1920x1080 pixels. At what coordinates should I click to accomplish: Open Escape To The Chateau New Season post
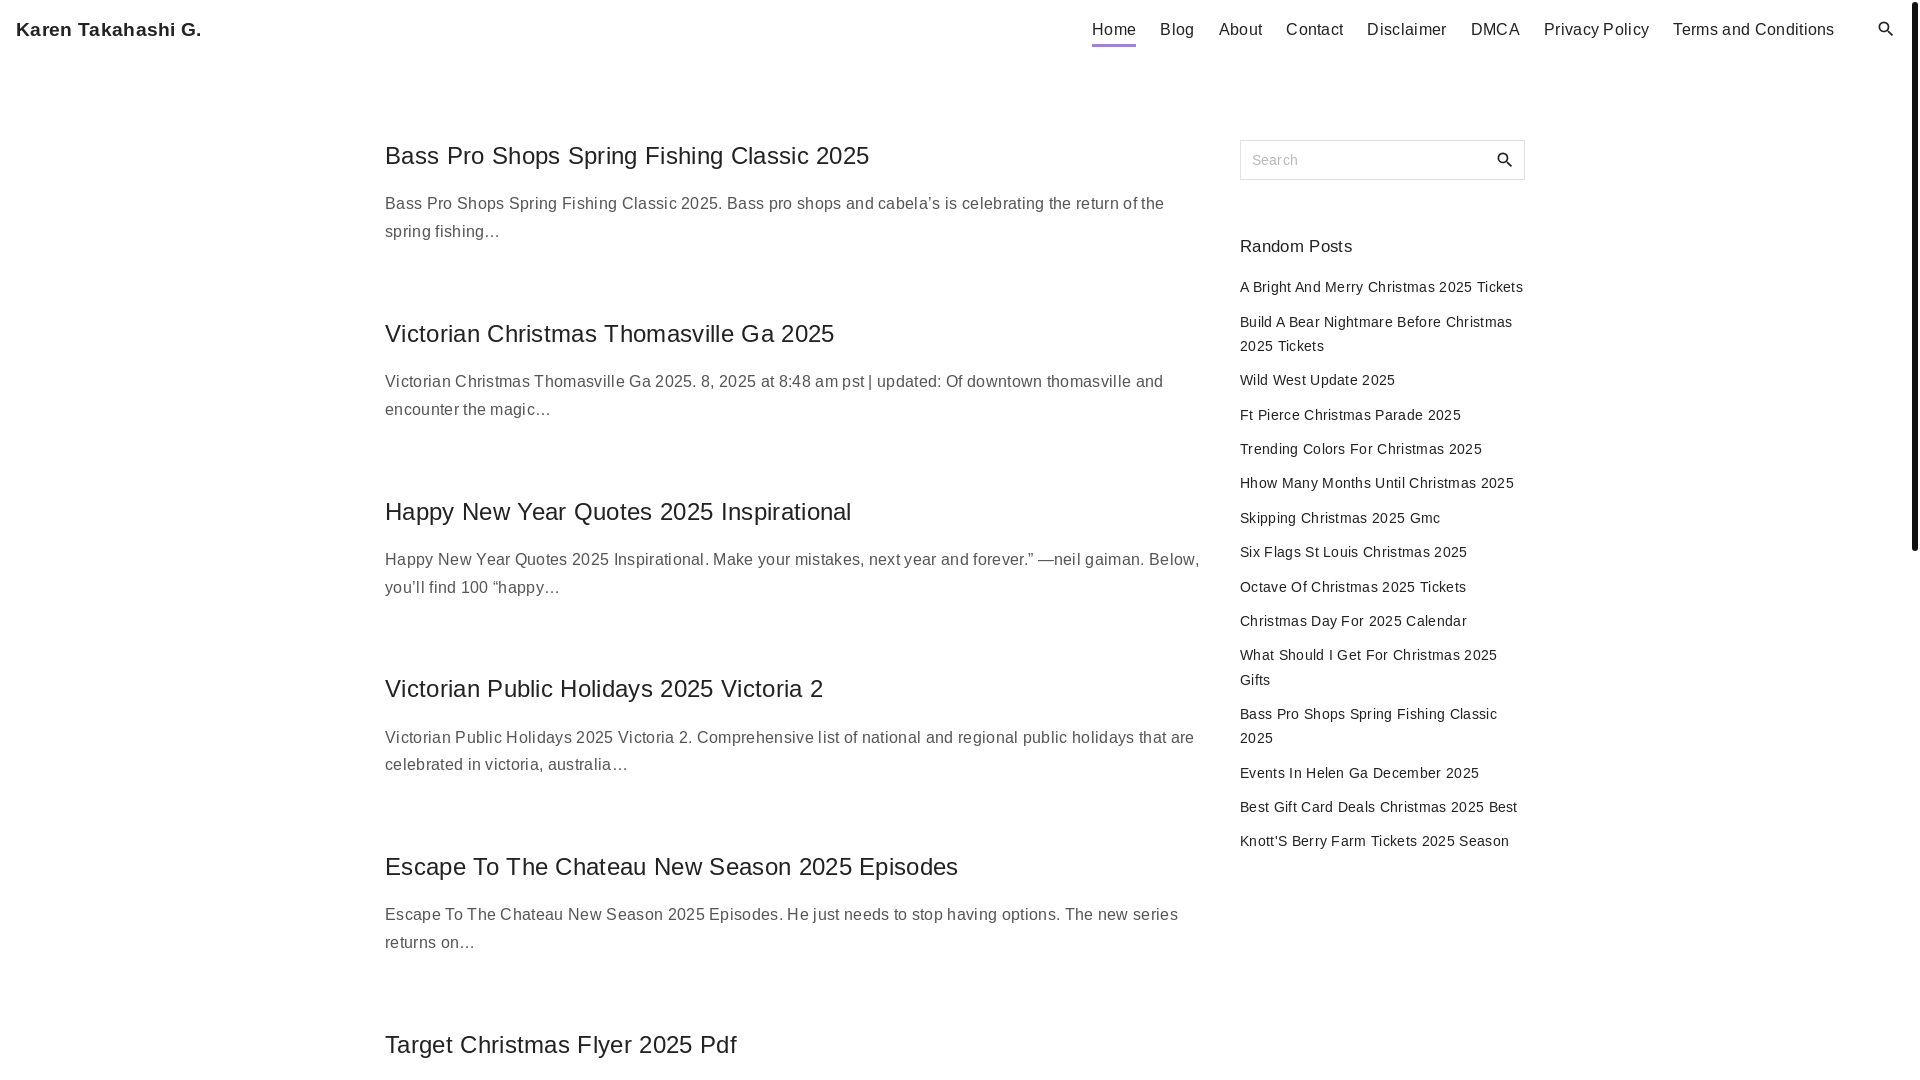(x=671, y=867)
